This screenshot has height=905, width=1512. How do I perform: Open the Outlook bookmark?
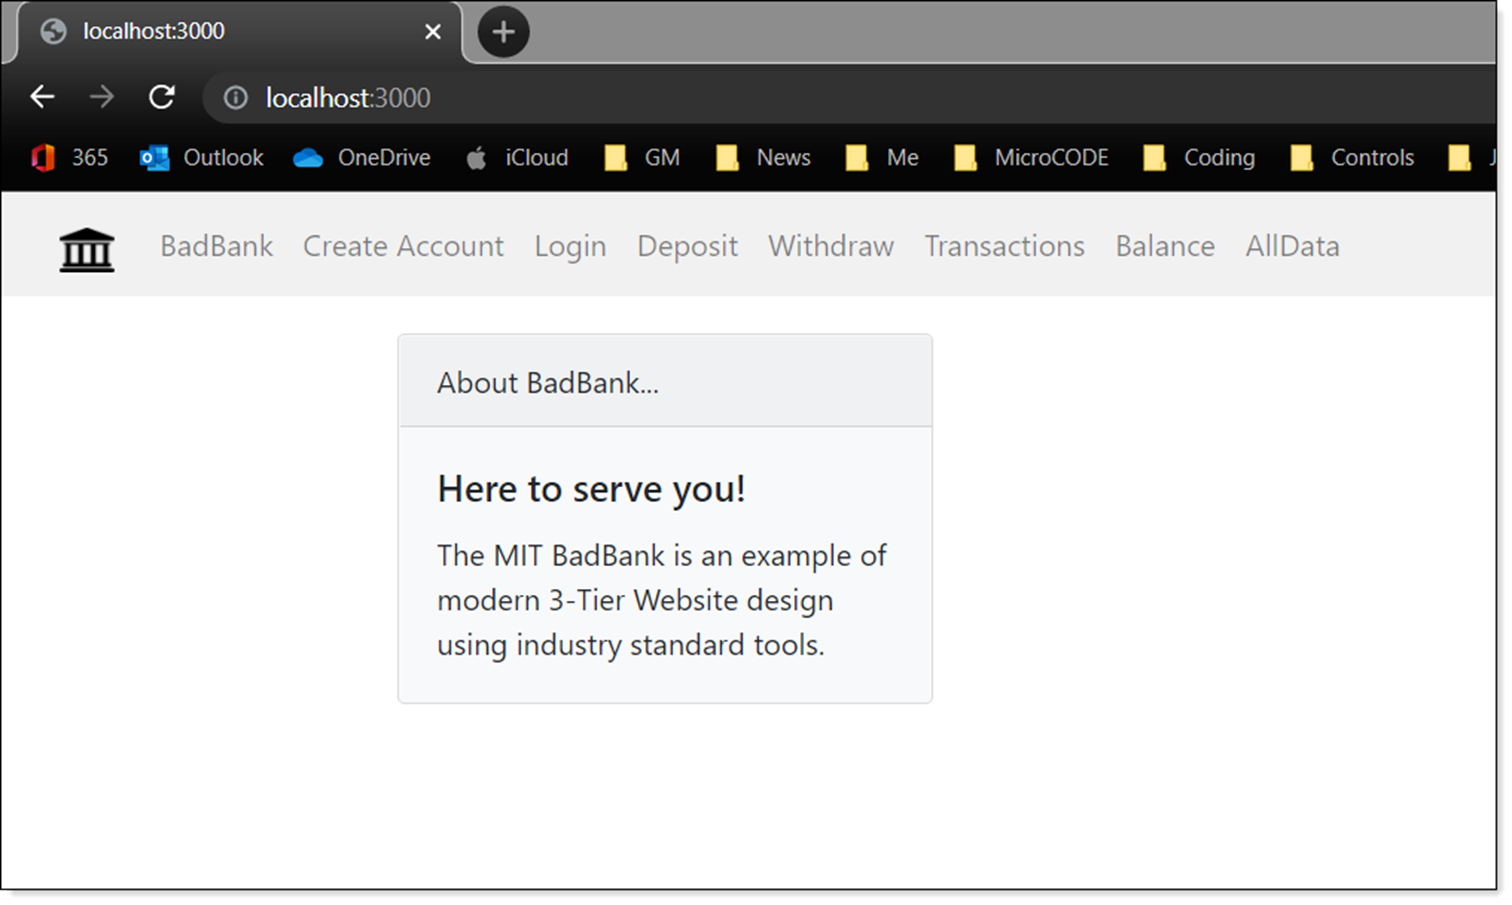click(x=202, y=158)
